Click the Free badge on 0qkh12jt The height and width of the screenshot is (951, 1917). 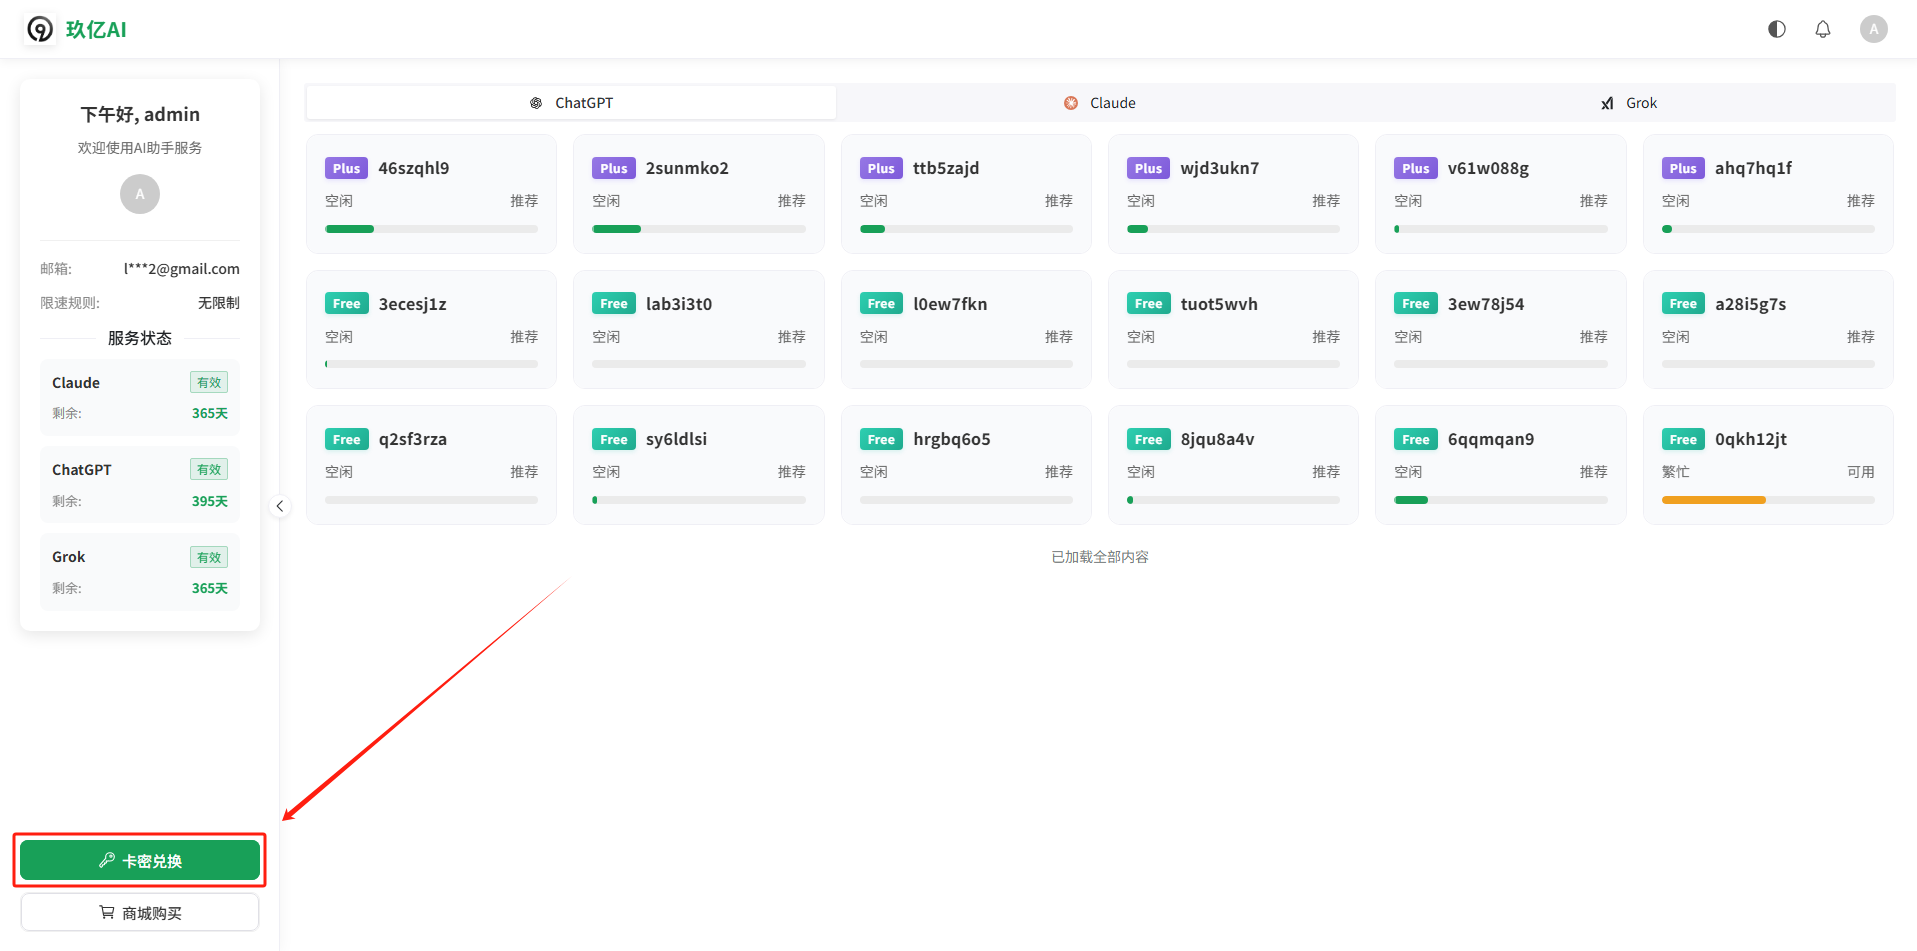click(1683, 439)
